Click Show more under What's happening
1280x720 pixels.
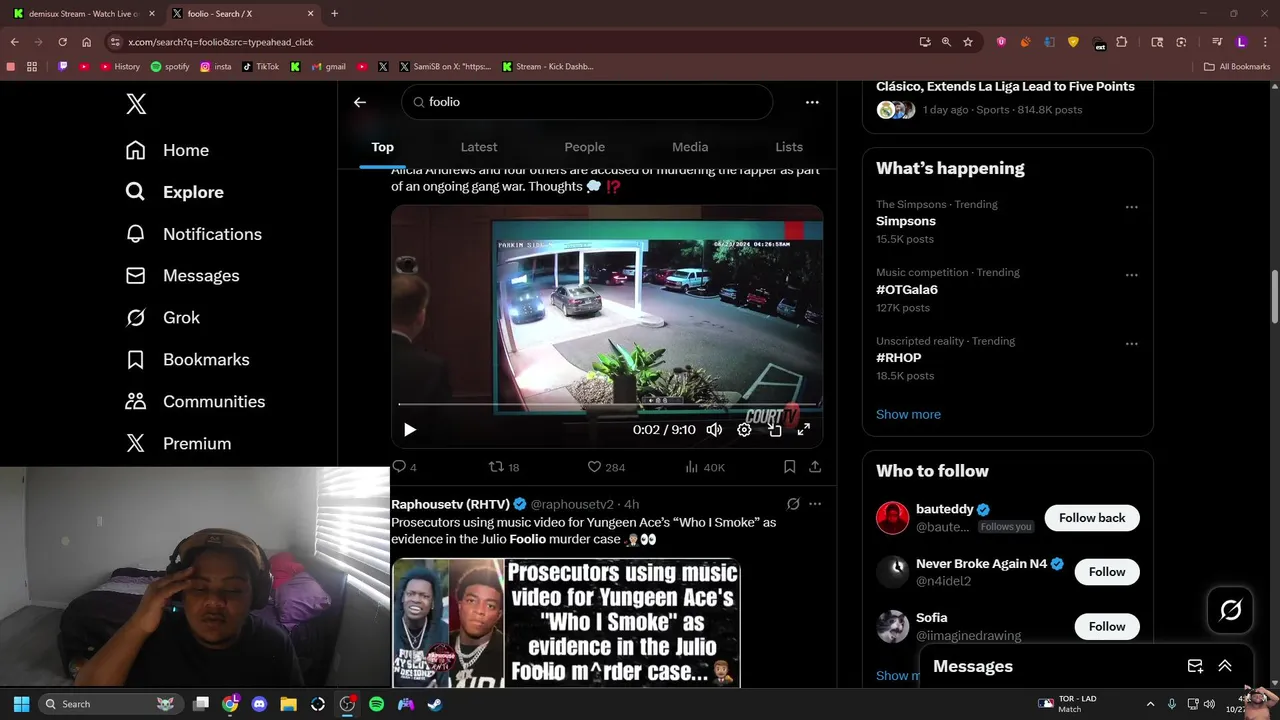coord(908,415)
